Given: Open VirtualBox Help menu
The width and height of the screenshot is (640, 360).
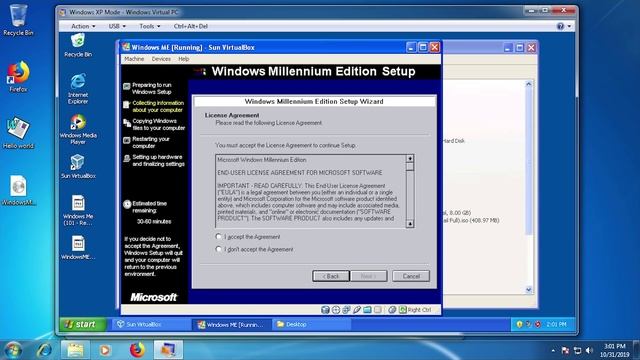Looking at the screenshot, I should [x=183, y=59].
